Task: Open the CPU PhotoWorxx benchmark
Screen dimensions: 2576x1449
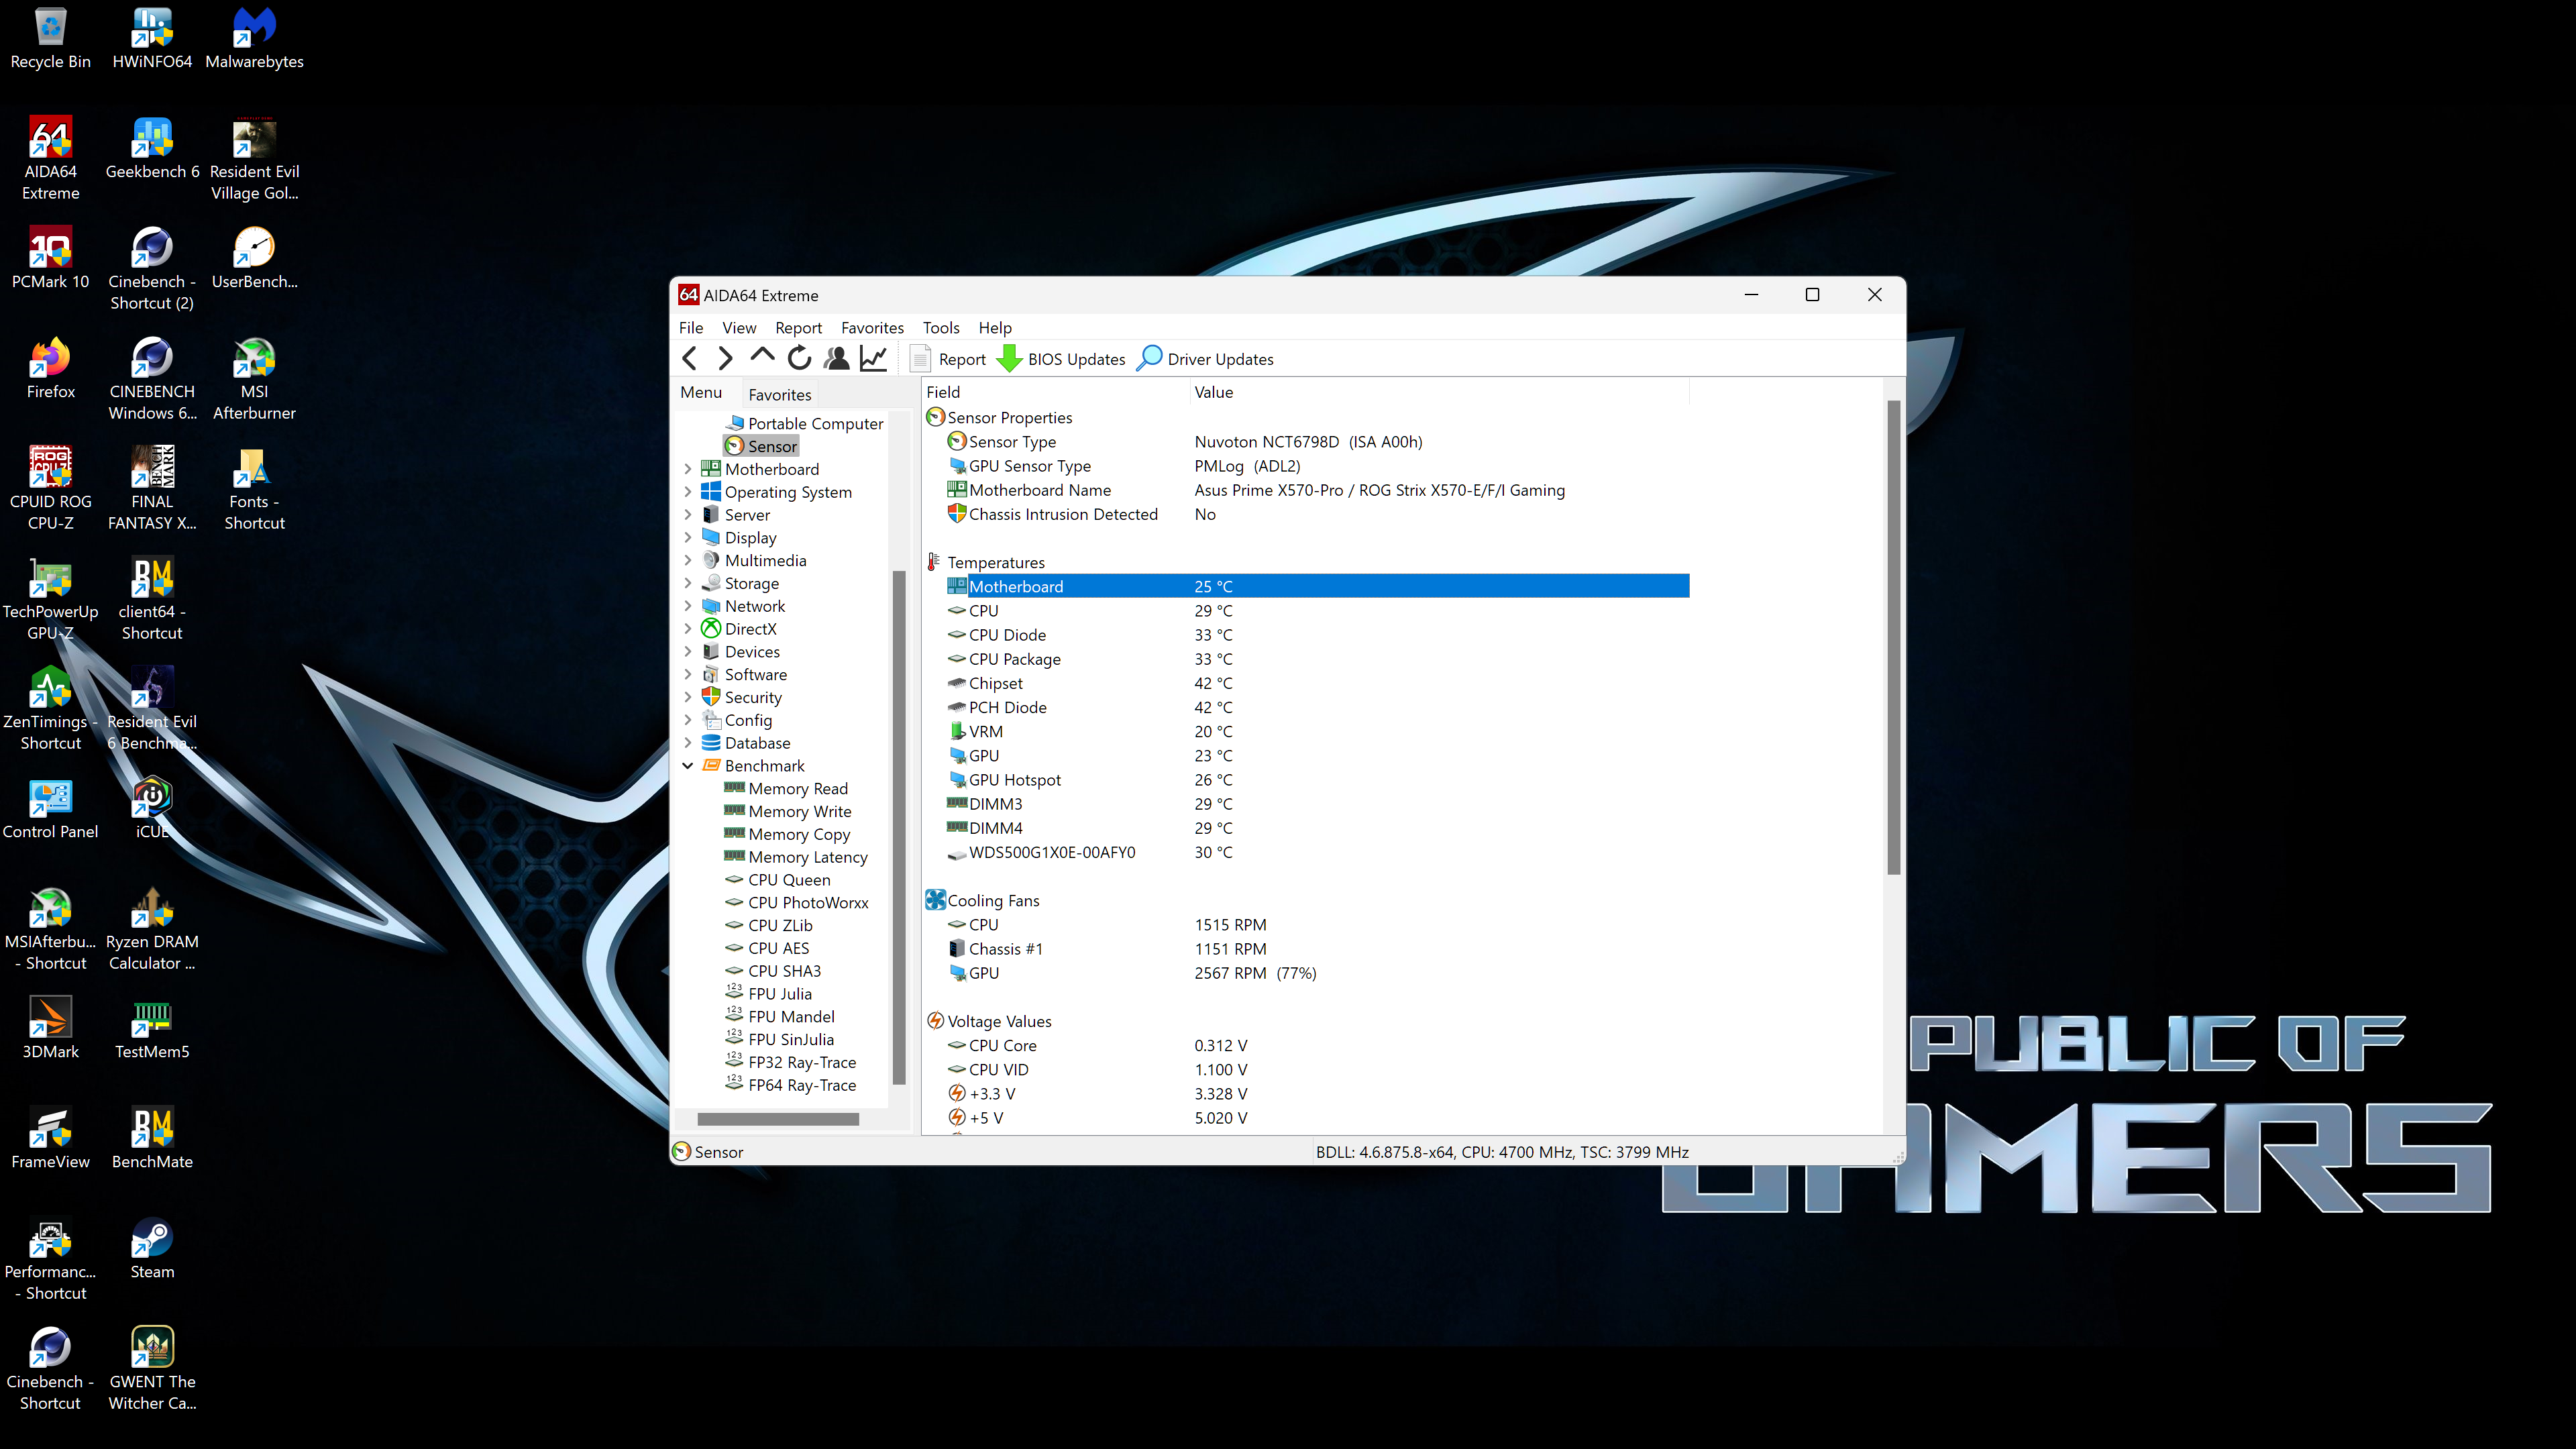Action: tap(797, 903)
